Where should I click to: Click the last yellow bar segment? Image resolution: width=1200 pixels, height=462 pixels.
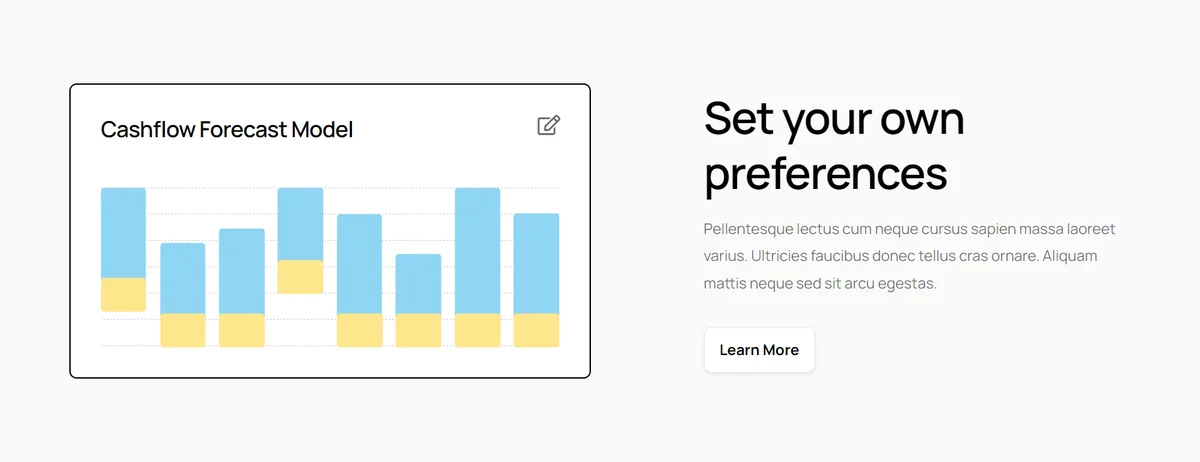coord(536,330)
